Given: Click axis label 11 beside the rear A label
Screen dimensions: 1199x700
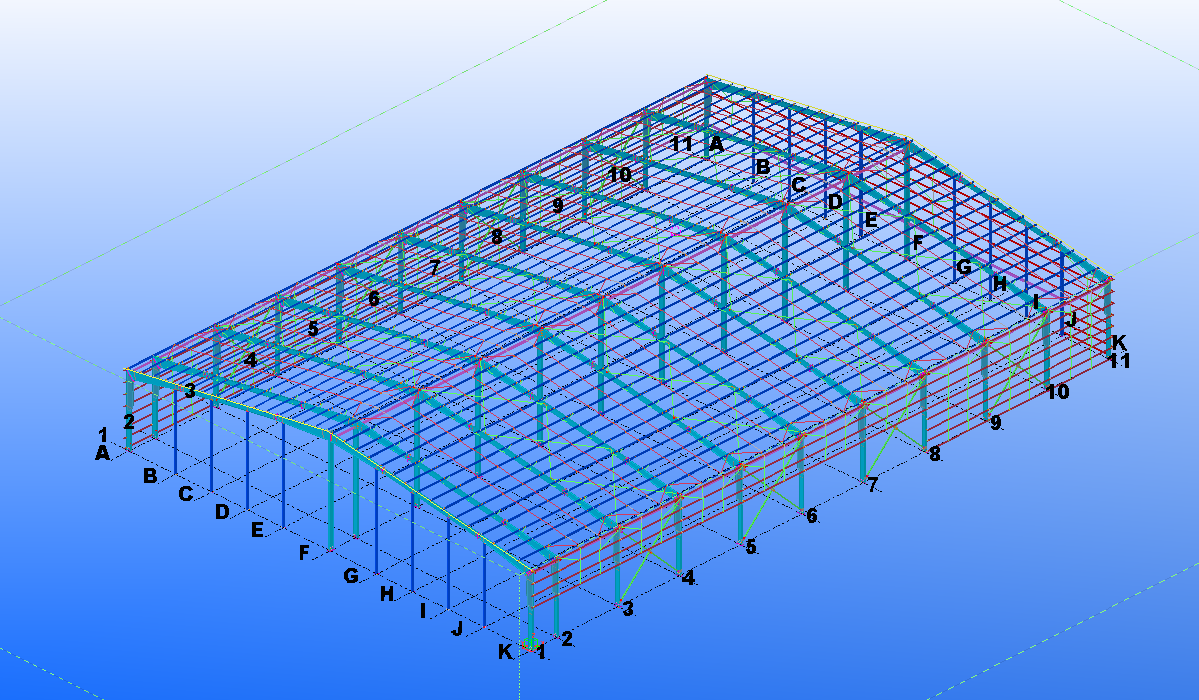Looking at the screenshot, I should point(682,144).
